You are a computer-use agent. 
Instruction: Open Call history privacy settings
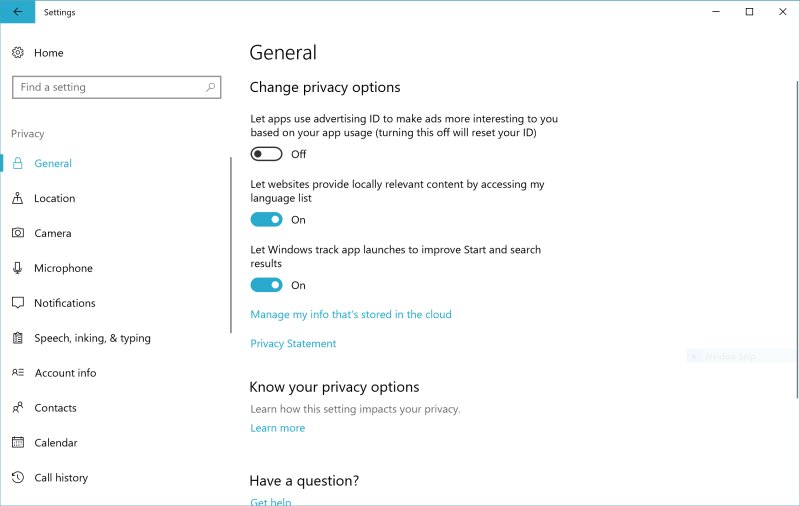pyautogui.click(x=61, y=478)
